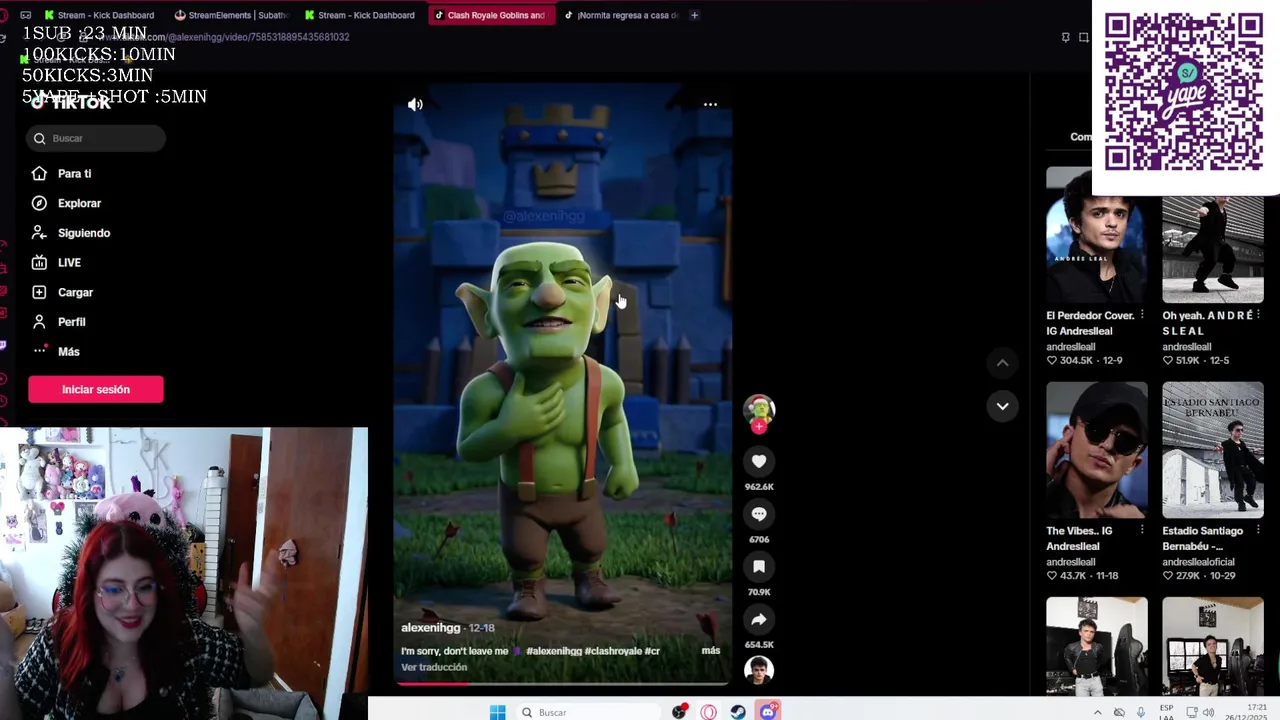Open the three-dot options menu on the video
The height and width of the screenshot is (720, 1280).
pyautogui.click(x=710, y=104)
